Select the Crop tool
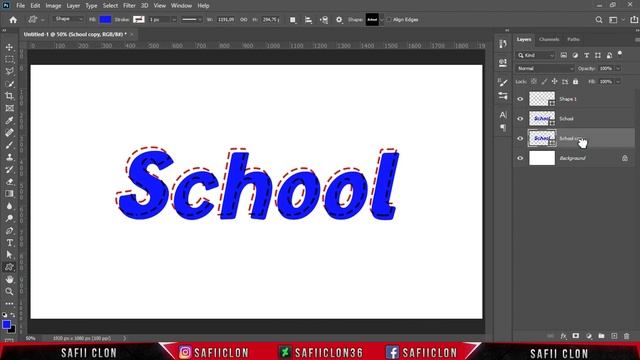Viewport: 640px width, 360px height. 9,96
